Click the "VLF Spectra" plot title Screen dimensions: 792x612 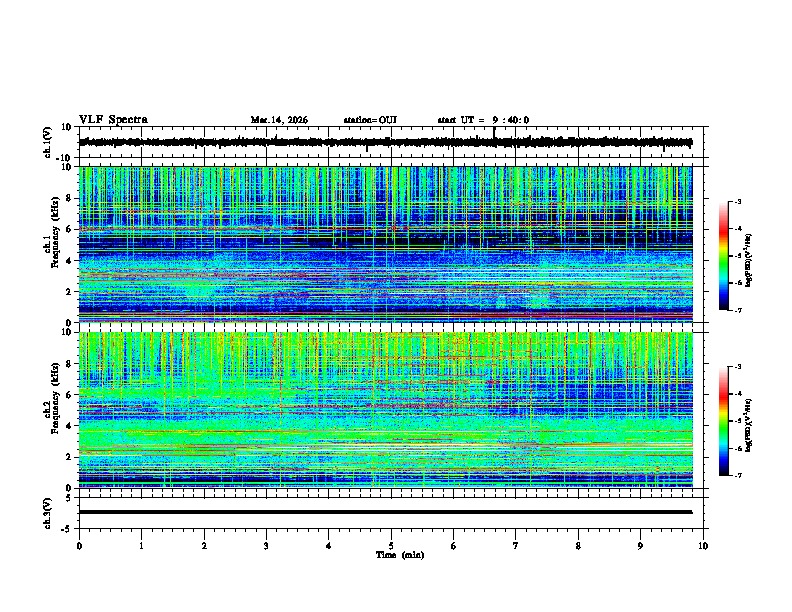pos(113,120)
